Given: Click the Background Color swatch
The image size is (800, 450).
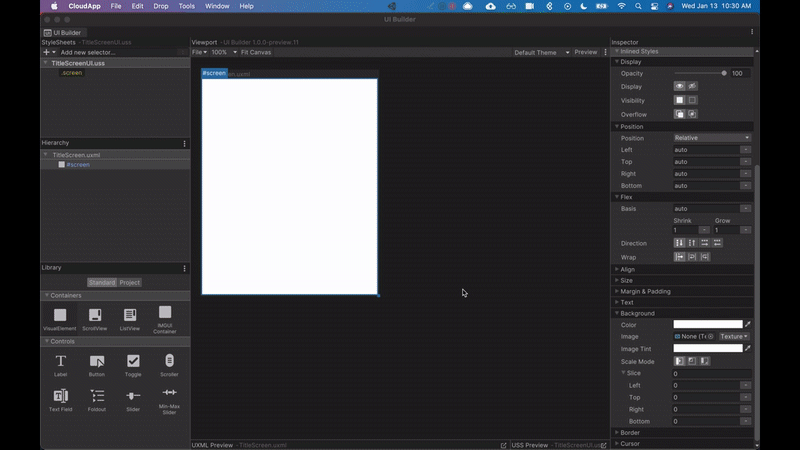Looking at the screenshot, I should [x=707, y=325].
